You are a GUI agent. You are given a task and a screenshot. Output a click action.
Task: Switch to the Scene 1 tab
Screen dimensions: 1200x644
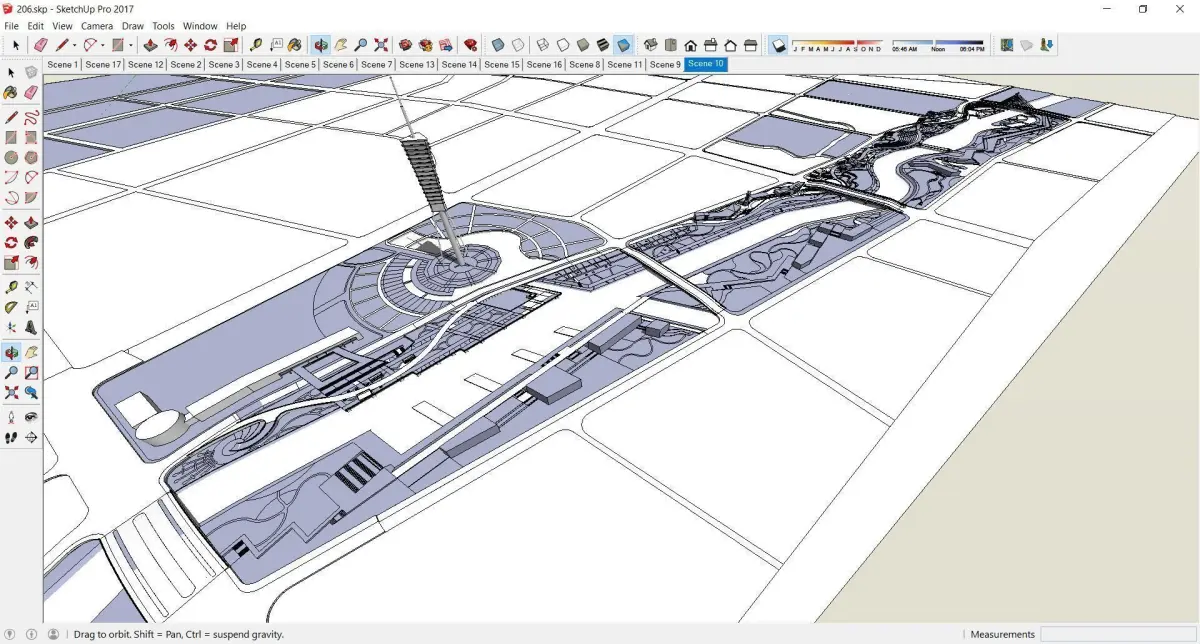[x=62, y=64]
